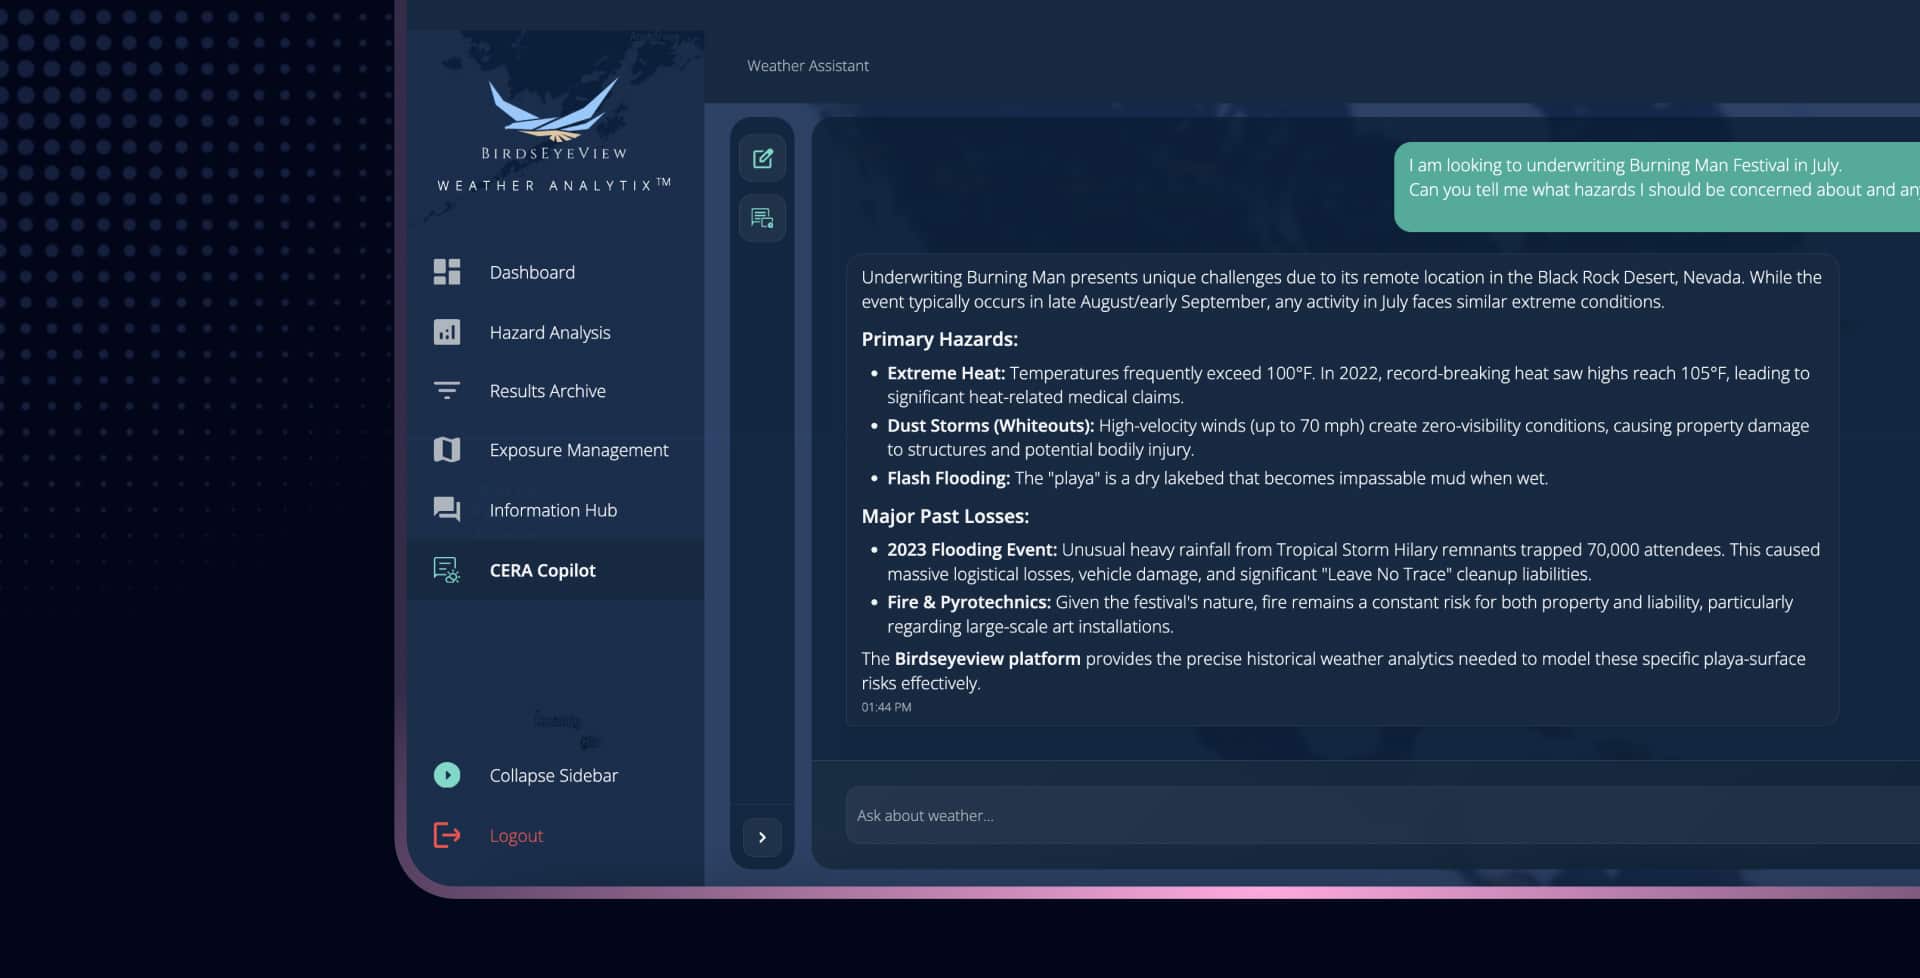This screenshot has height=978, width=1920.
Task: Click the '01:44 PM' message timestamp
Action: point(886,707)
